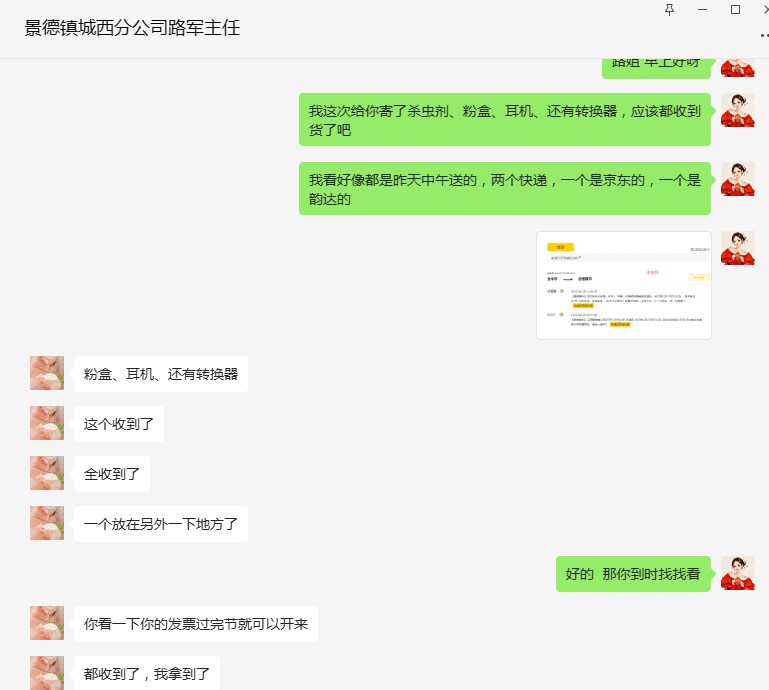This screenshot has width=769, height=690.
Task: Pin the chat window on top
Action: (669, 9)
